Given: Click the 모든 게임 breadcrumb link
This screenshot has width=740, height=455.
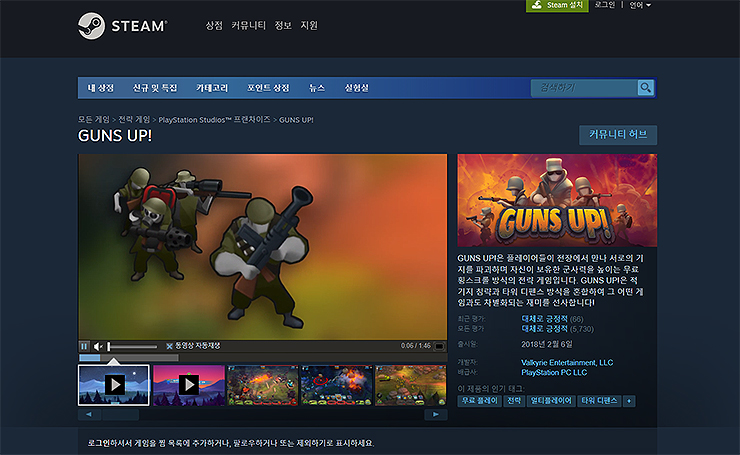Looking at the screenshot, I should pyautogui.click(x=93, y=119).
